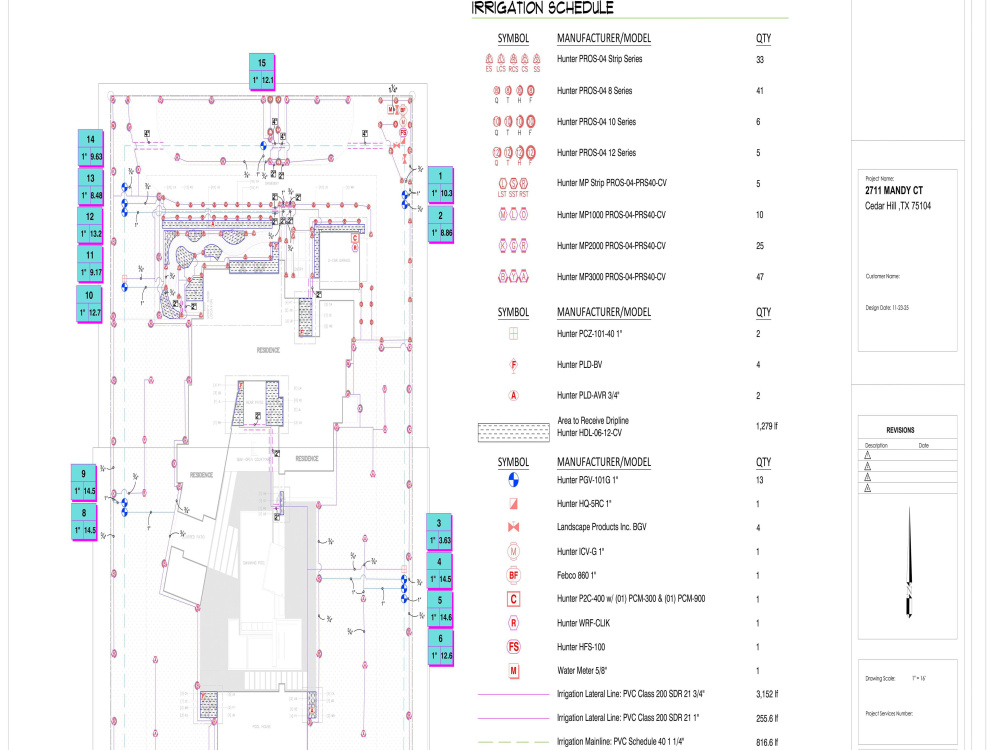Select zone 4 callout tag
1000x750 pixels.
(x=440, y=570)
